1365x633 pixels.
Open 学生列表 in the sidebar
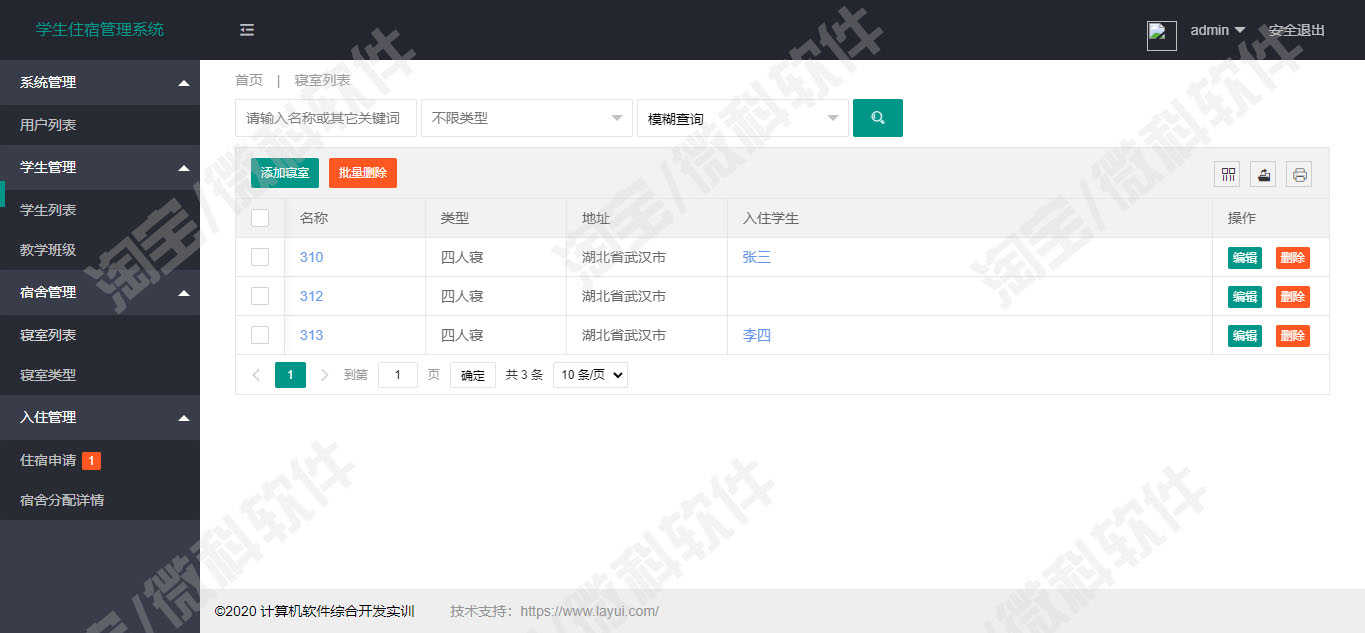[100, 210]
